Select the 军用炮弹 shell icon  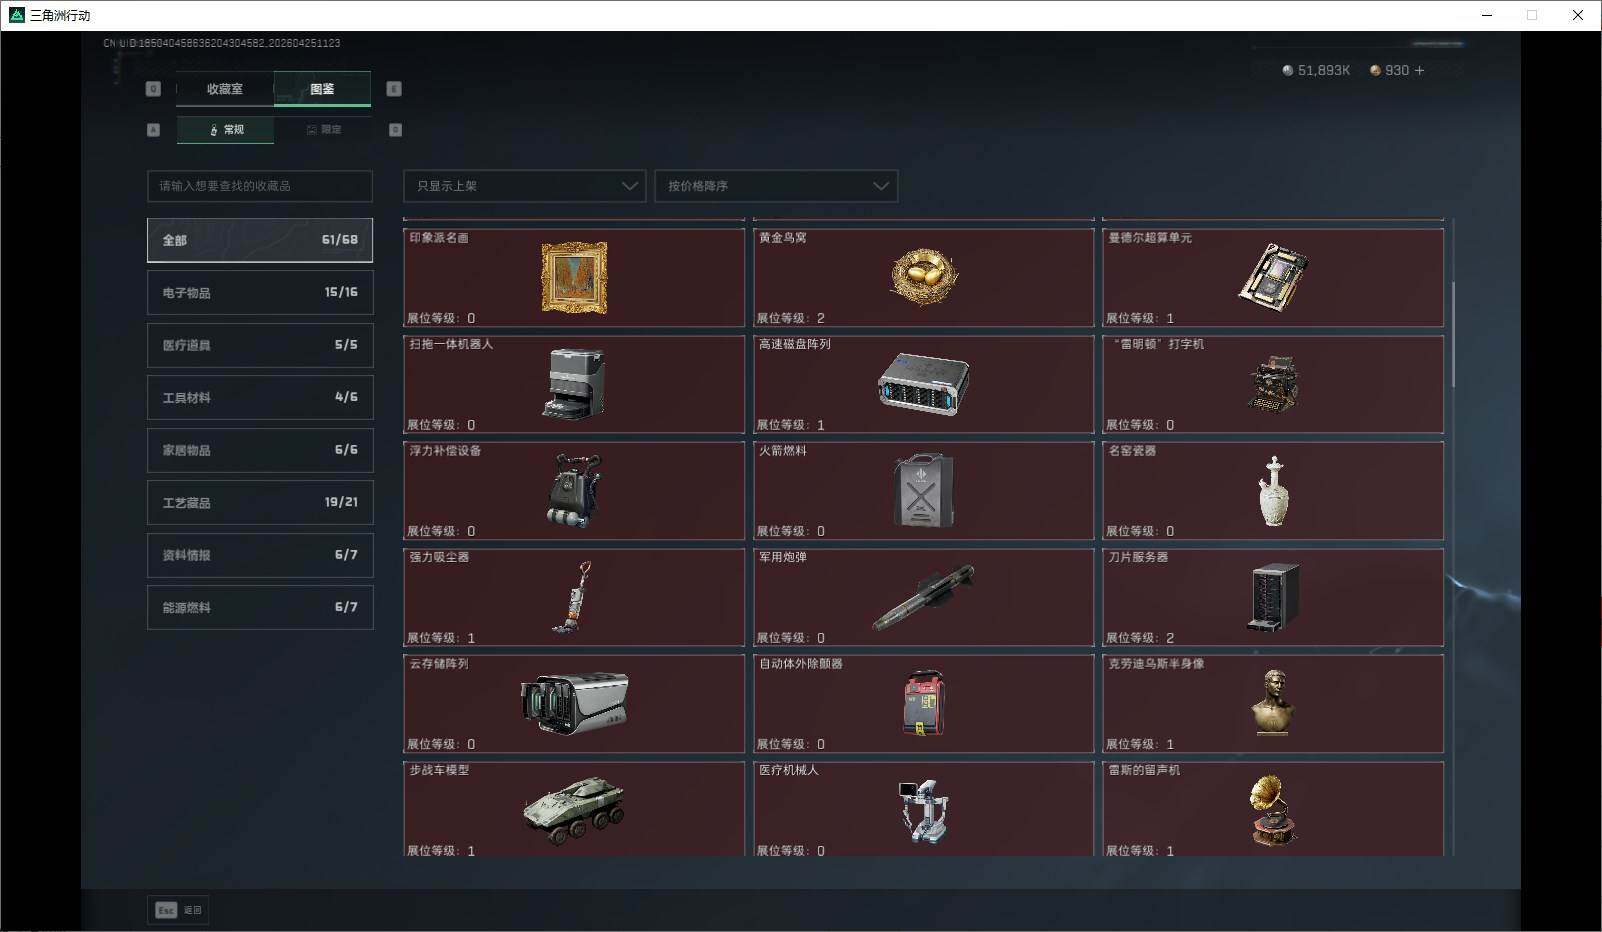(923, 597)
